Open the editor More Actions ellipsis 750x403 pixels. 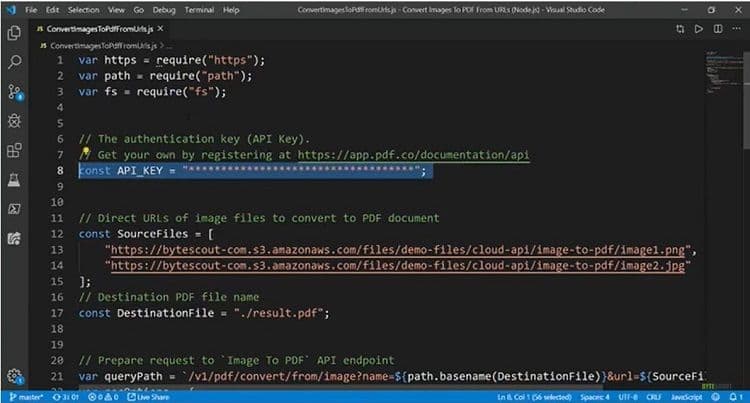click(x=736, y=29)
